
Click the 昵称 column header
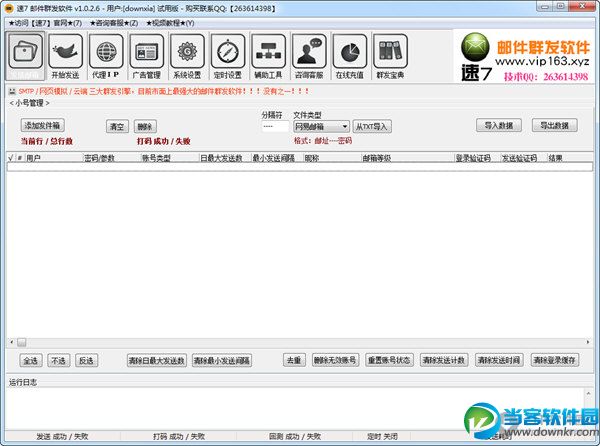coord(332,158)
